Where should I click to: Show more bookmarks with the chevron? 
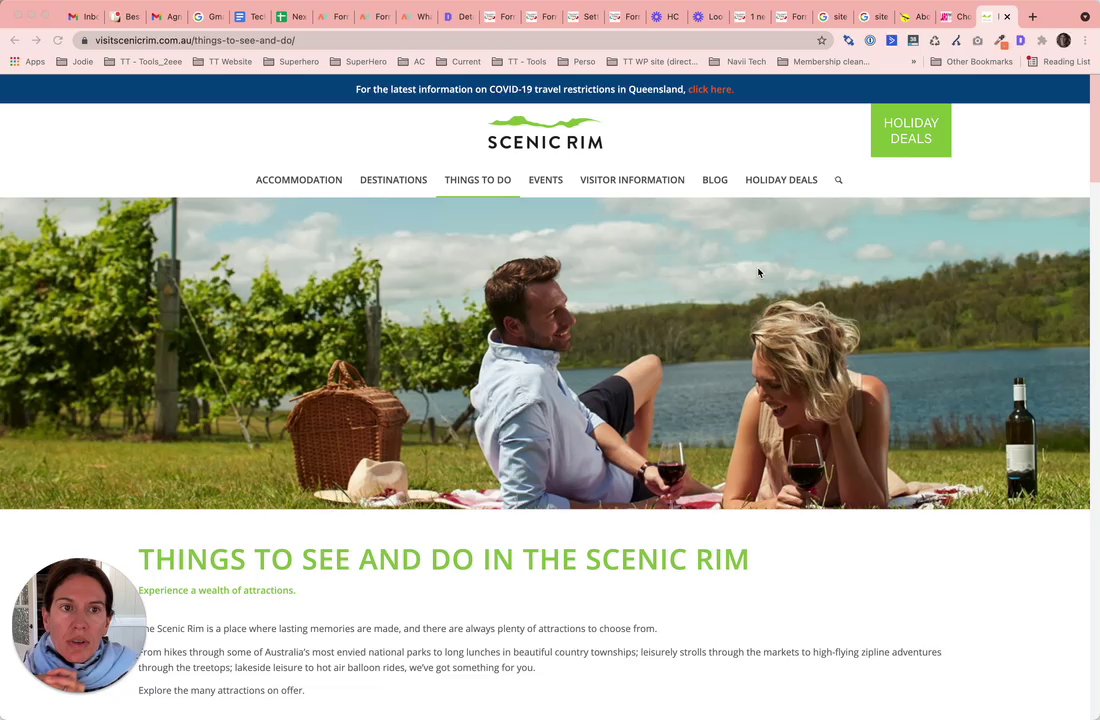(913, 62)
